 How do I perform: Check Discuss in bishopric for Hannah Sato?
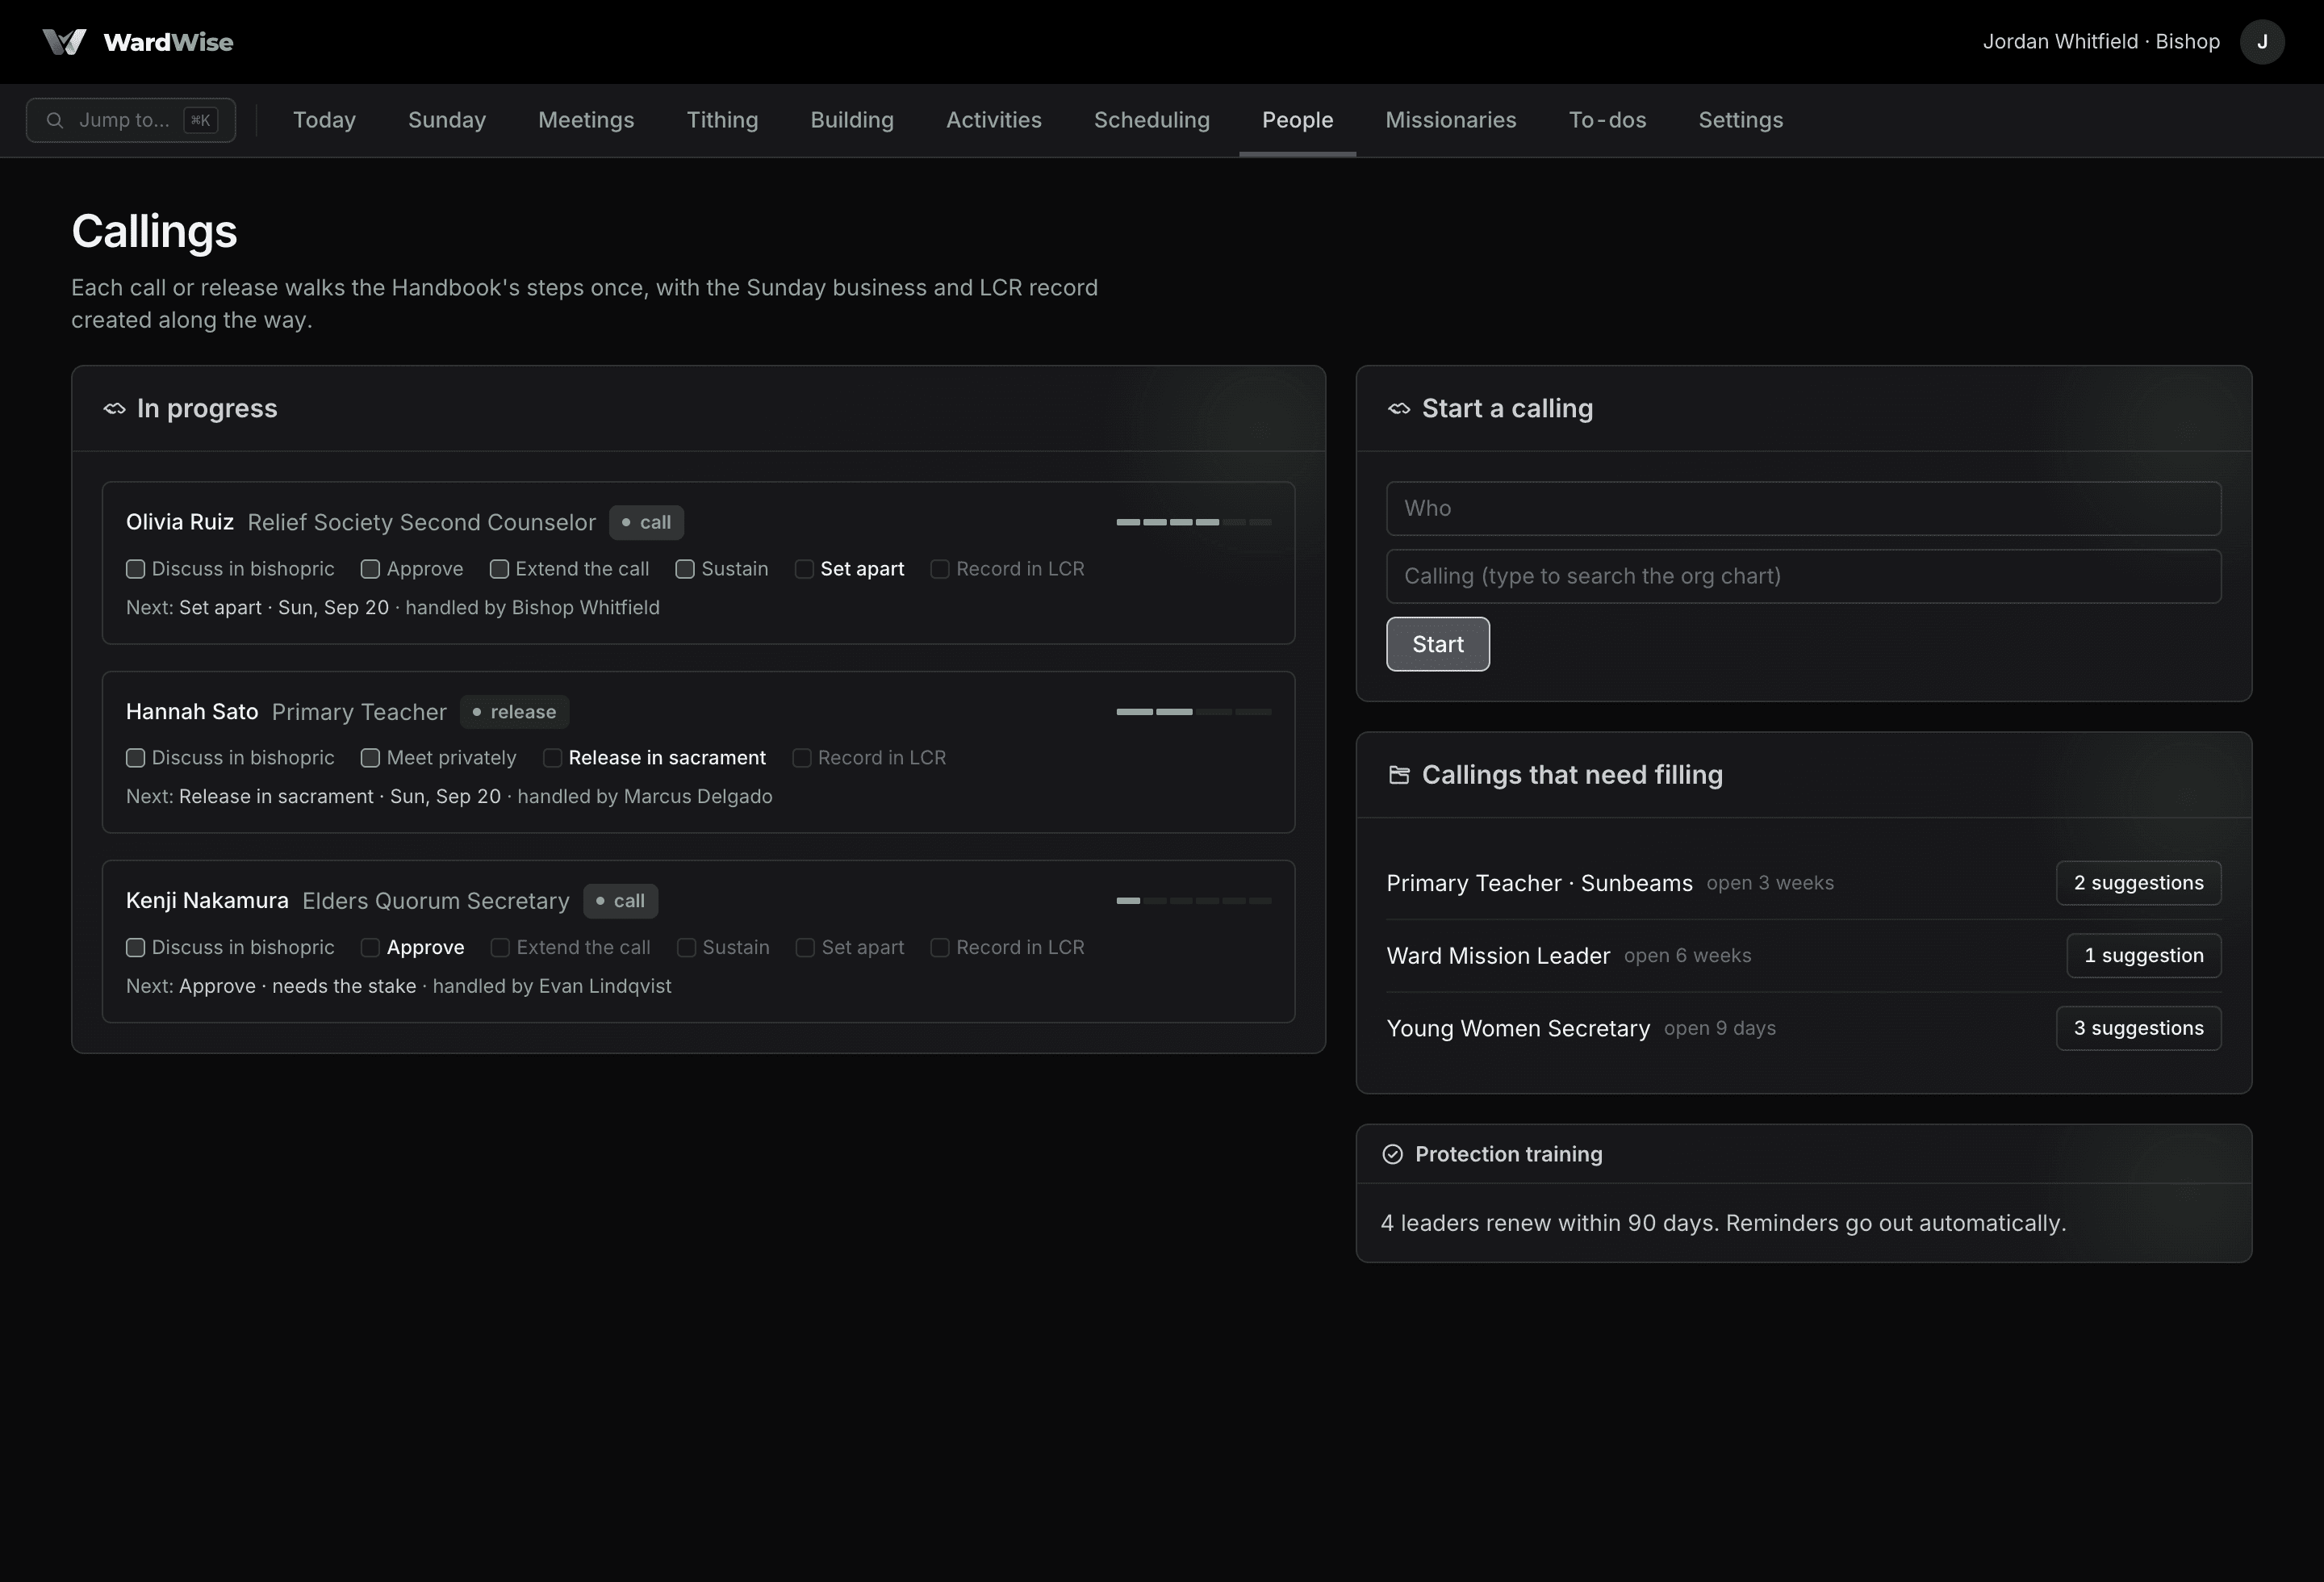pyautogui.click(x=135, y=758)
